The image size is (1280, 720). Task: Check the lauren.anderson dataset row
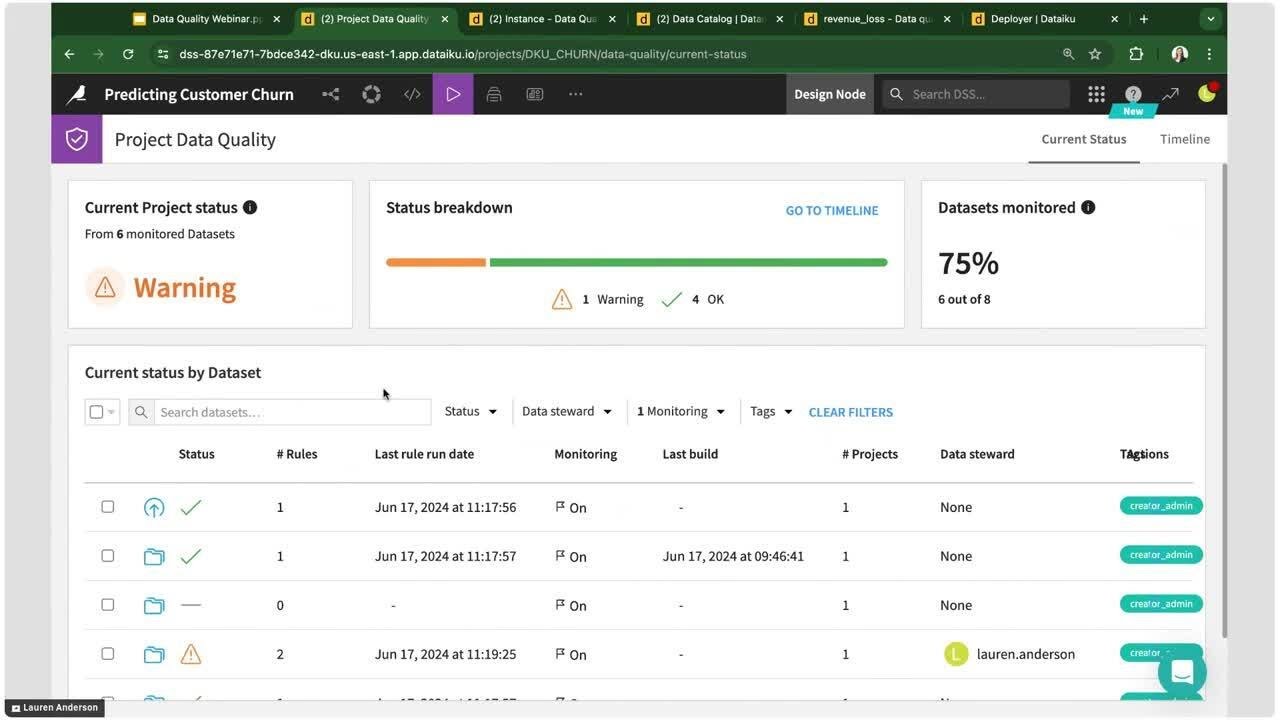tap(108, 654)
